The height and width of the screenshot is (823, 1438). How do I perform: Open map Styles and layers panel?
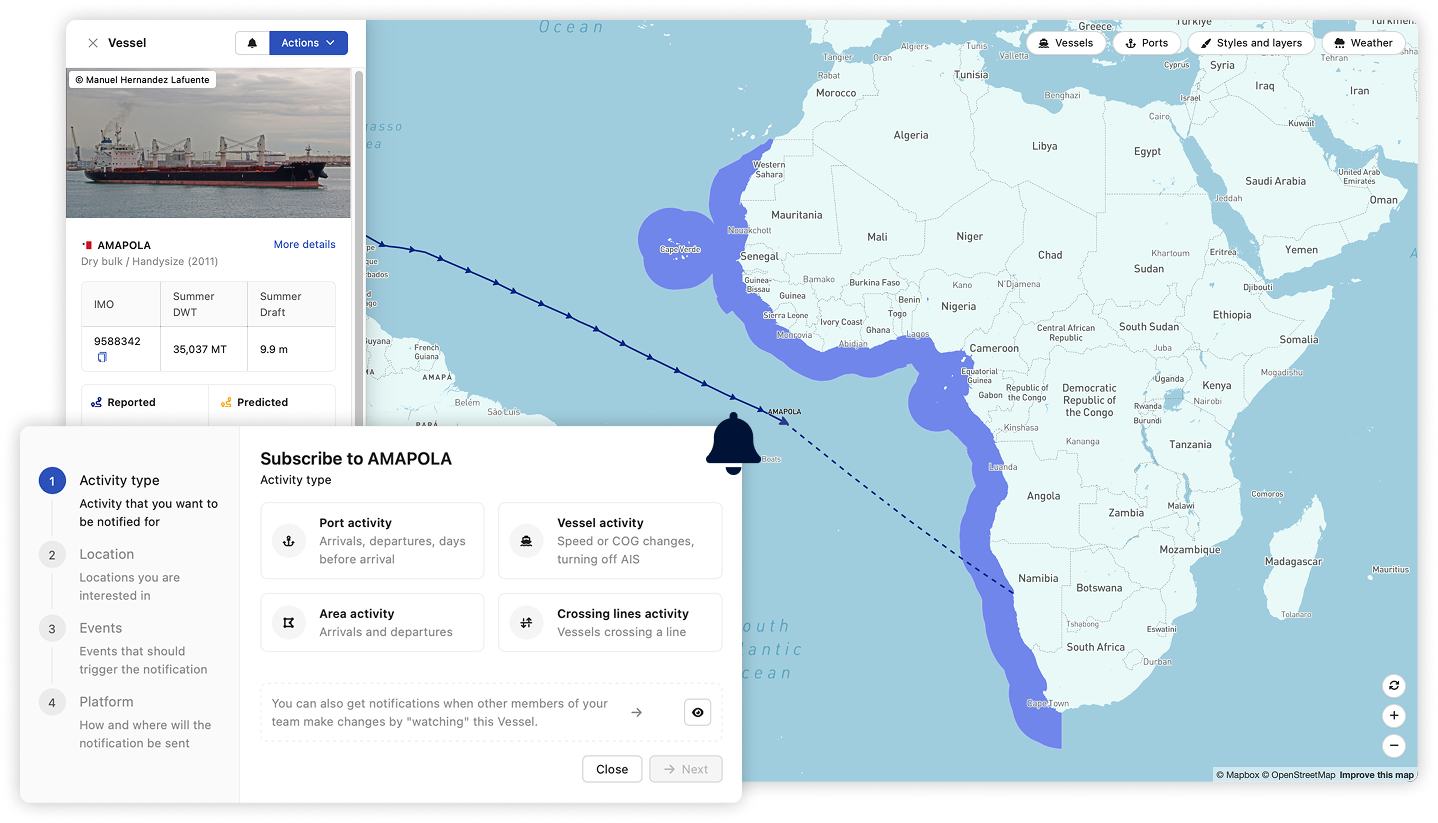[1251, 42]
